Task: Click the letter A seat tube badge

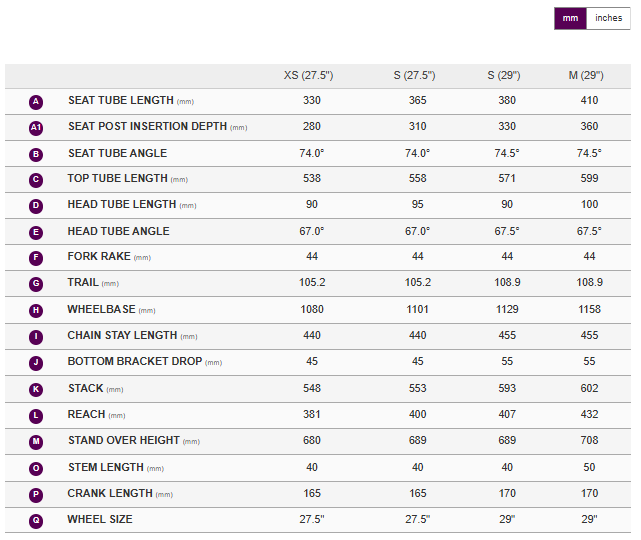Action: 36,102
